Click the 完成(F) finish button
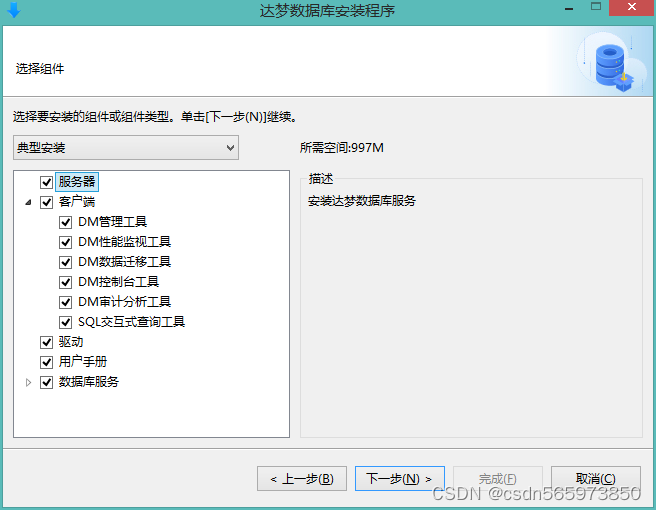The height and width of the screenshot is (510, 656). (498, 479)
